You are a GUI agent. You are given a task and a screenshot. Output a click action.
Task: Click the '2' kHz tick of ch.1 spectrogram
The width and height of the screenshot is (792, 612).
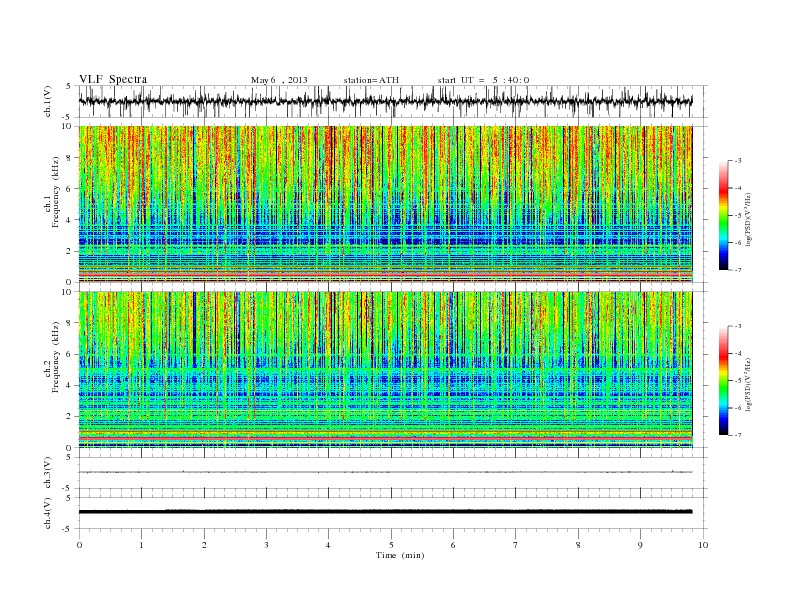coord(69,251)
